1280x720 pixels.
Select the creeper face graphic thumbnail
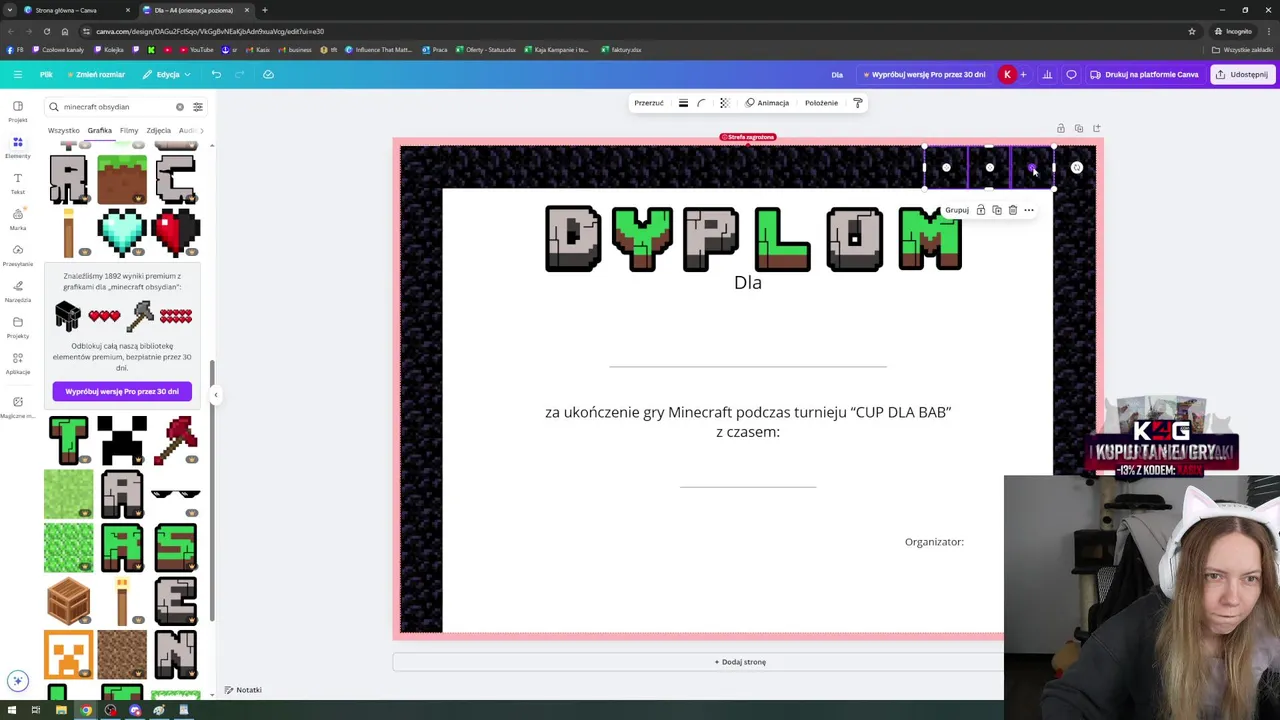(x=122, y=440)
